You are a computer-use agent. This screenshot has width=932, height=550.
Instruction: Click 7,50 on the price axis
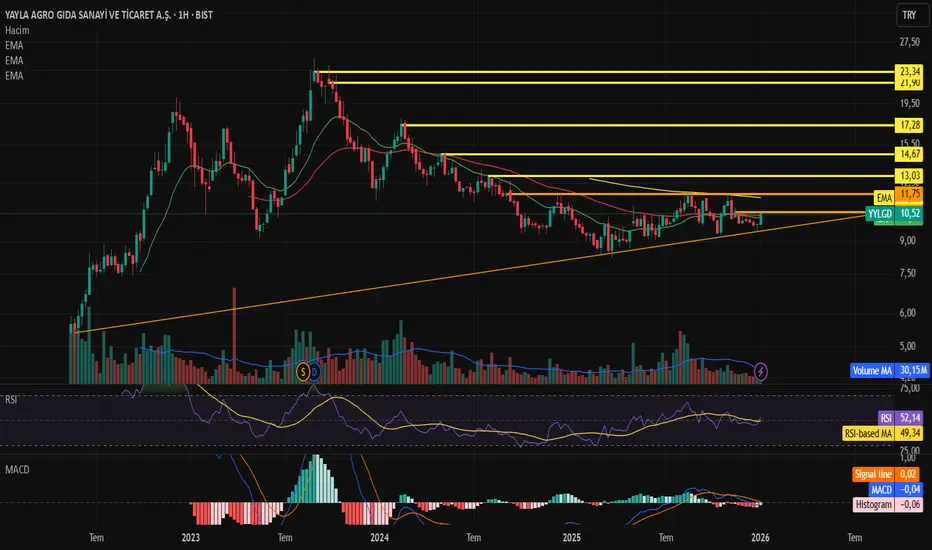907,273
